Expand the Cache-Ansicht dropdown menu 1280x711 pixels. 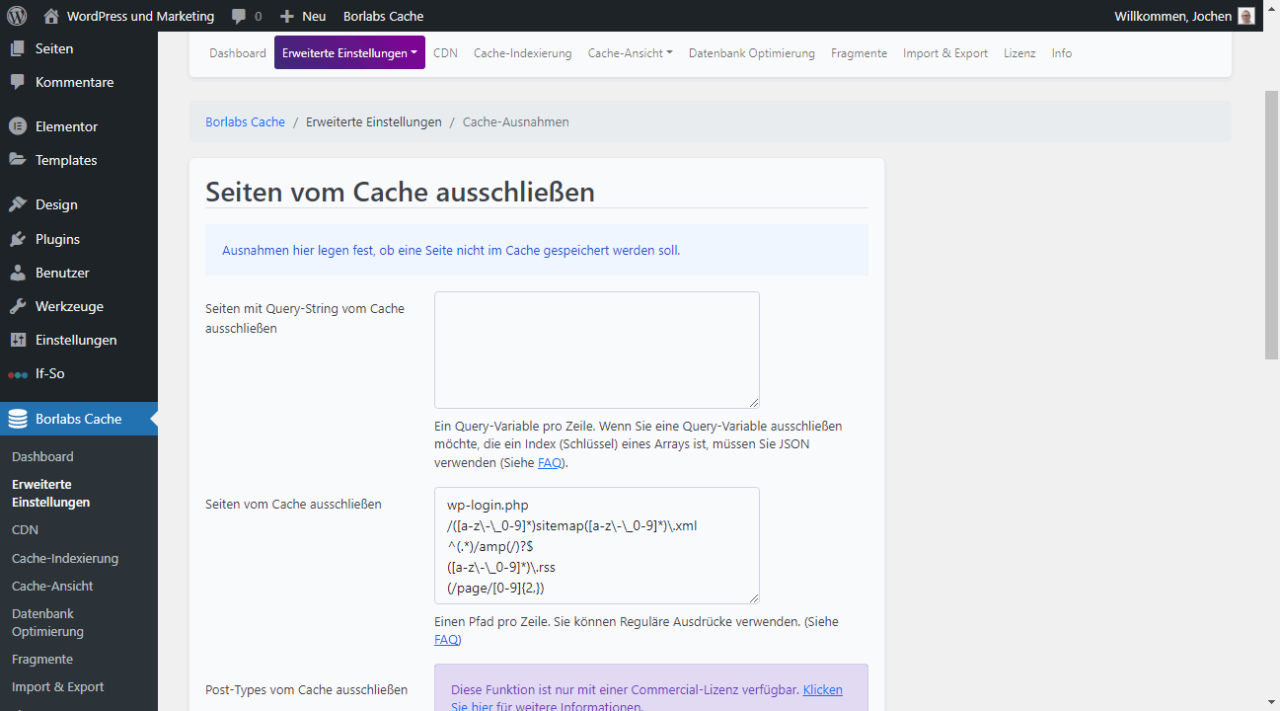[x=630, y=53]
